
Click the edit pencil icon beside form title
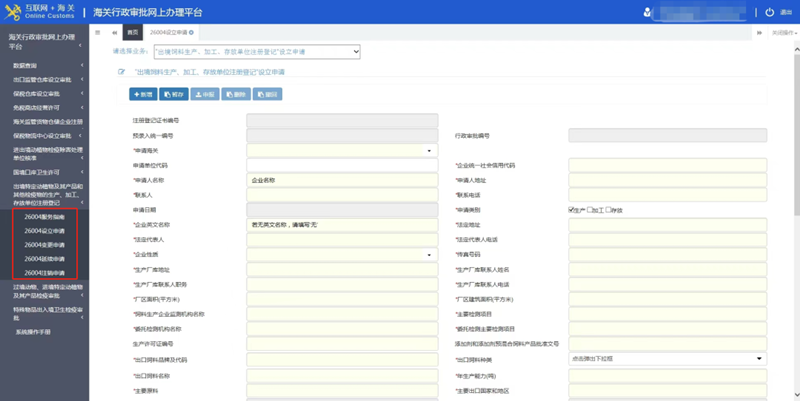click(121, 72)
